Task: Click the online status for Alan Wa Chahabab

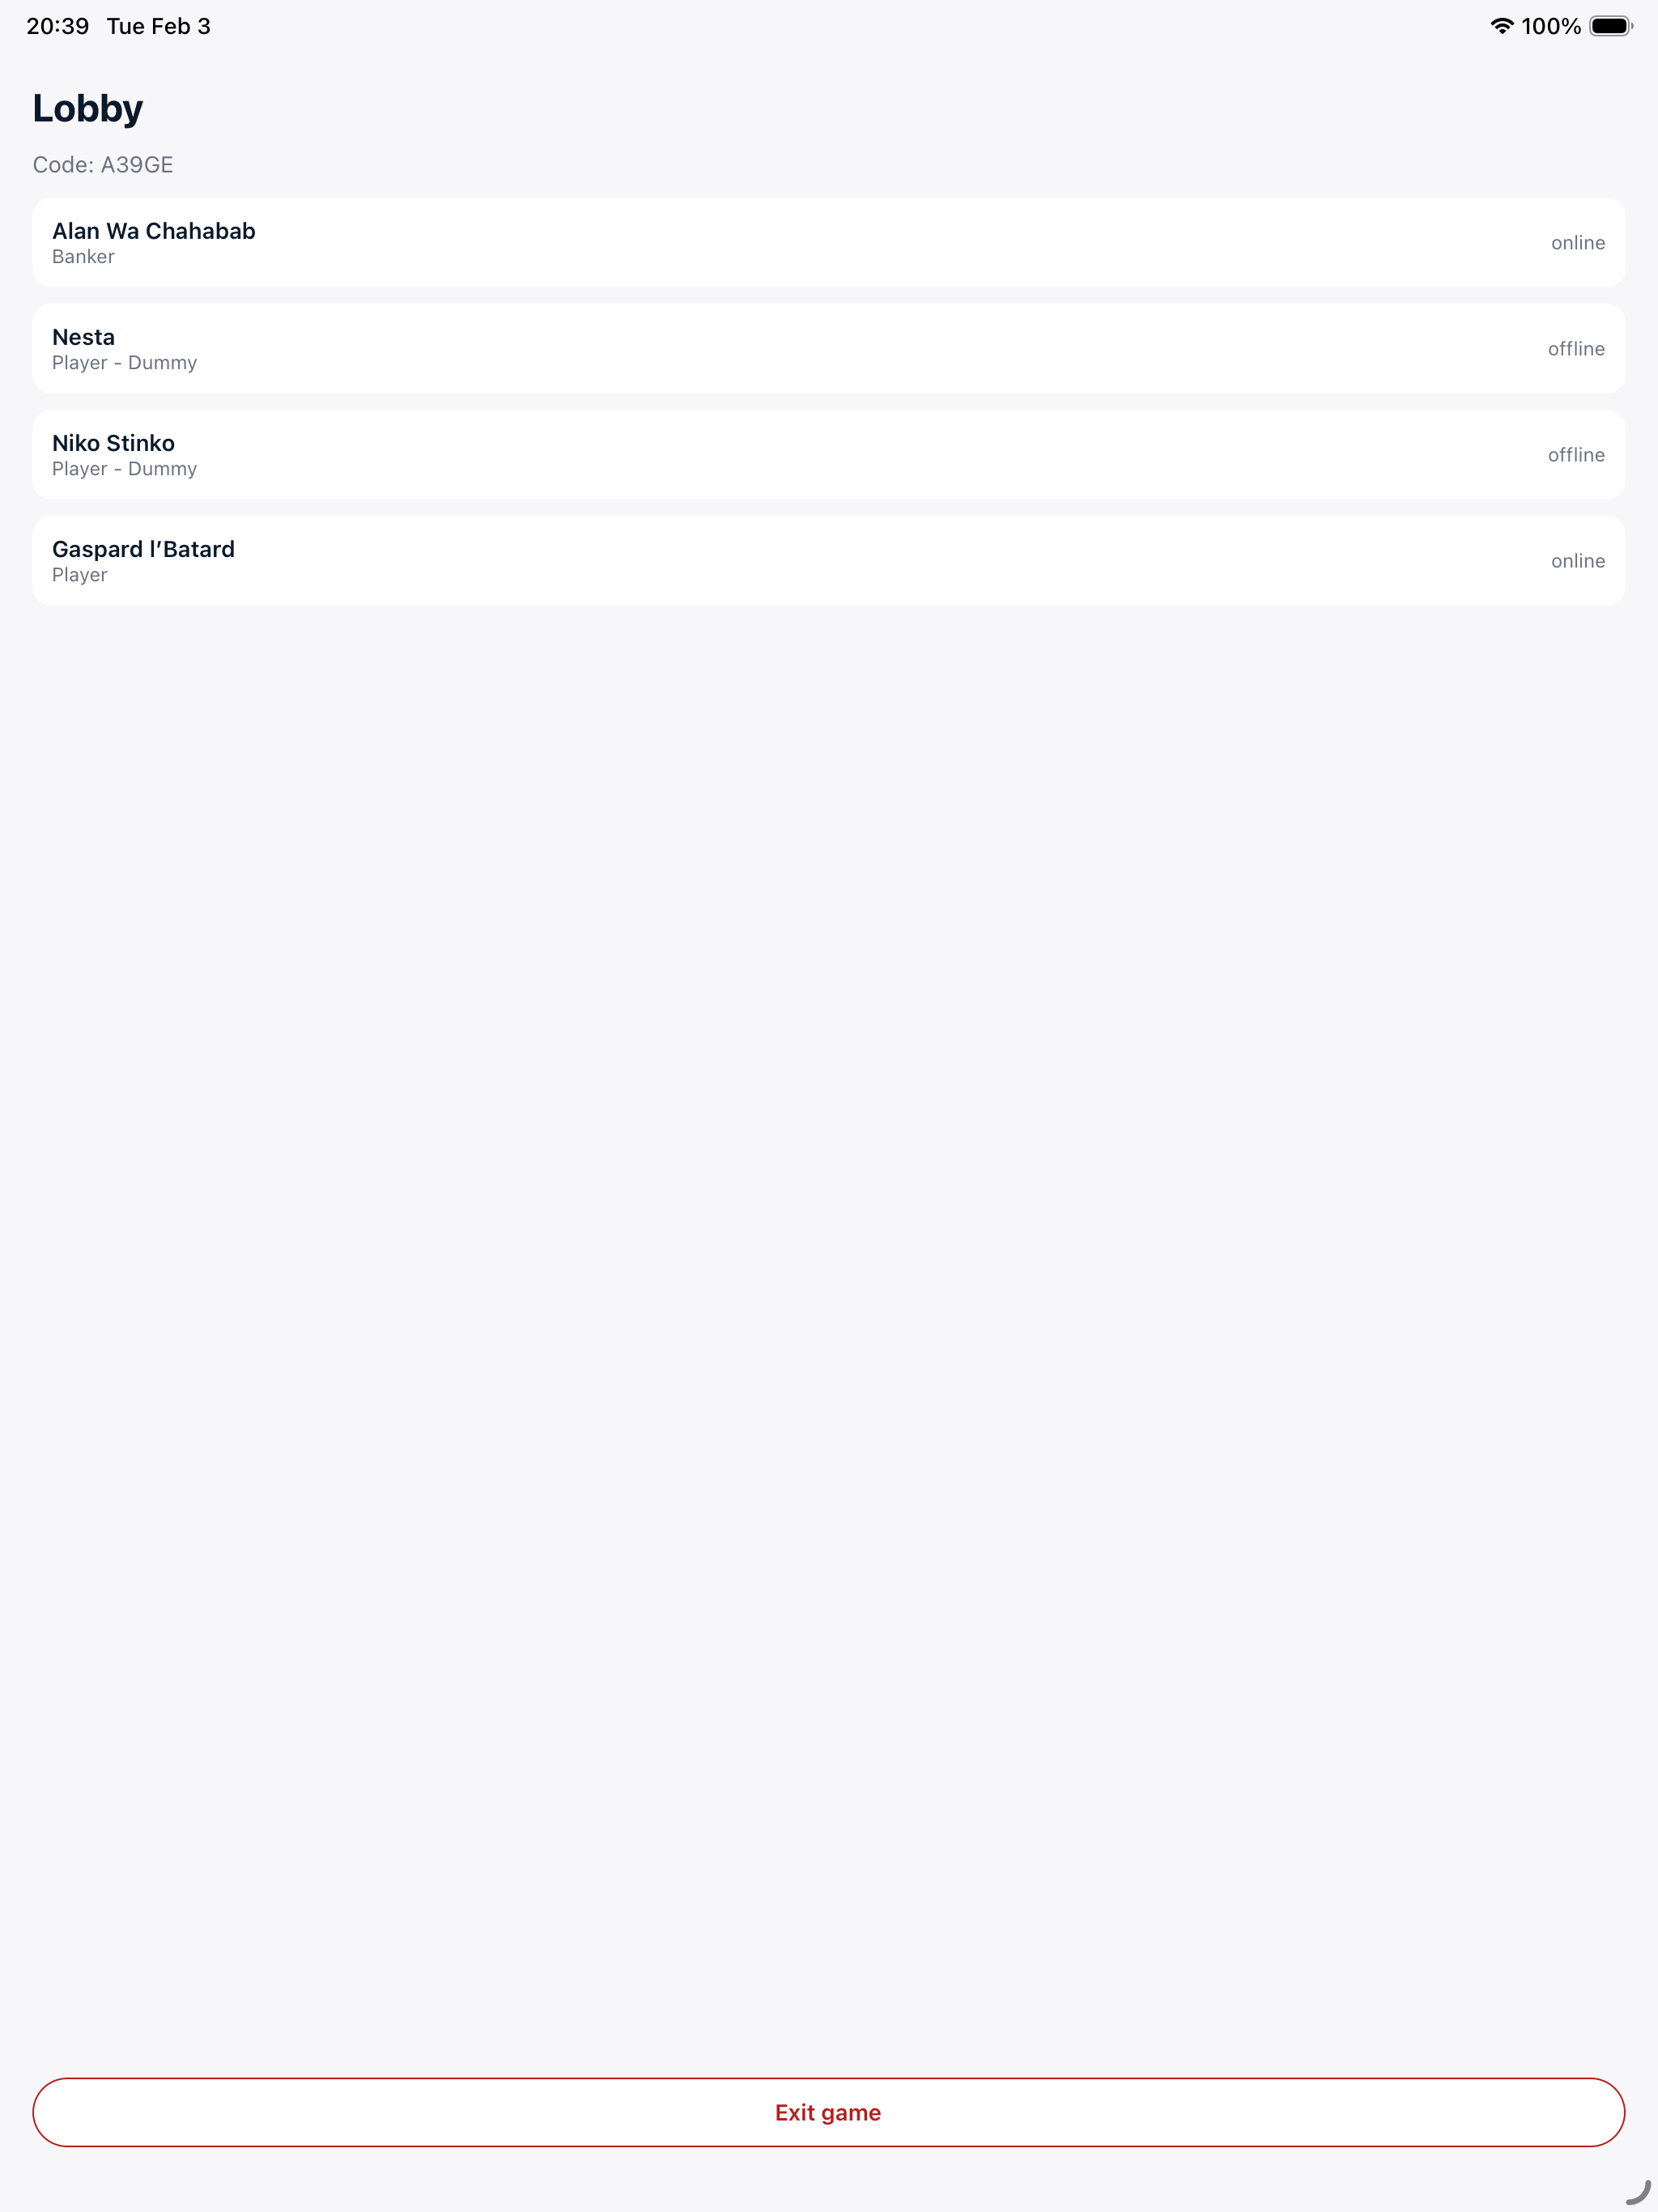Action: [1577, 243]
